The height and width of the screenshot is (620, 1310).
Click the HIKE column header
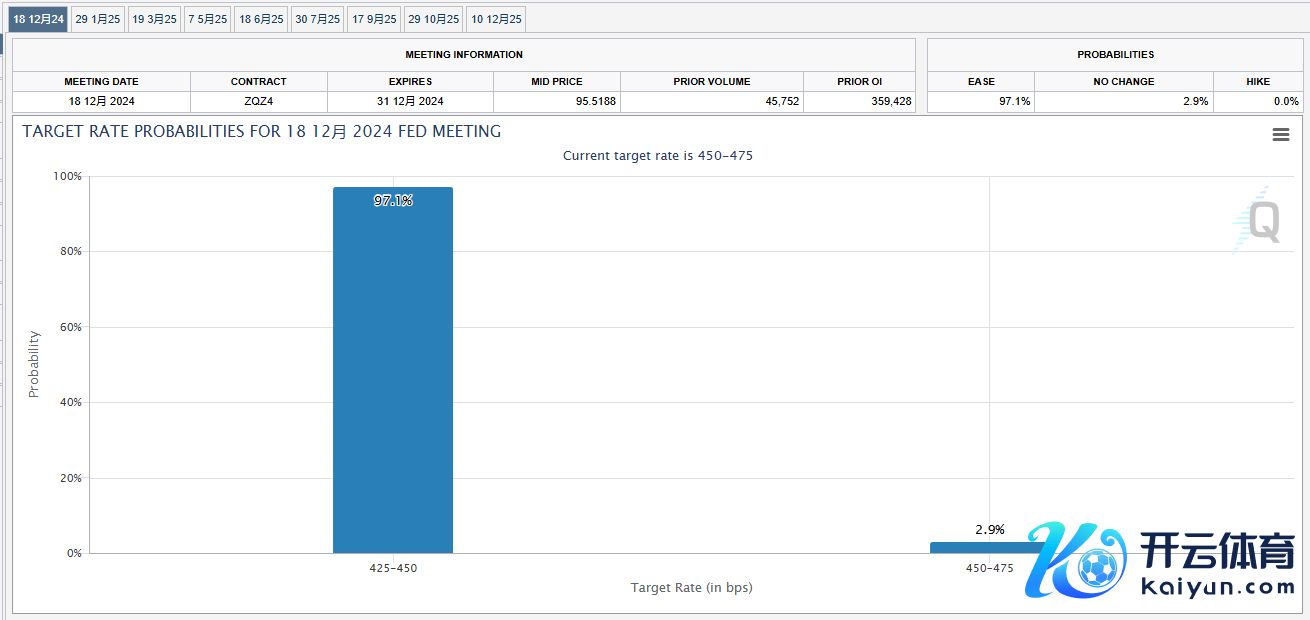pyautogui.click(x=1258, y=81)
